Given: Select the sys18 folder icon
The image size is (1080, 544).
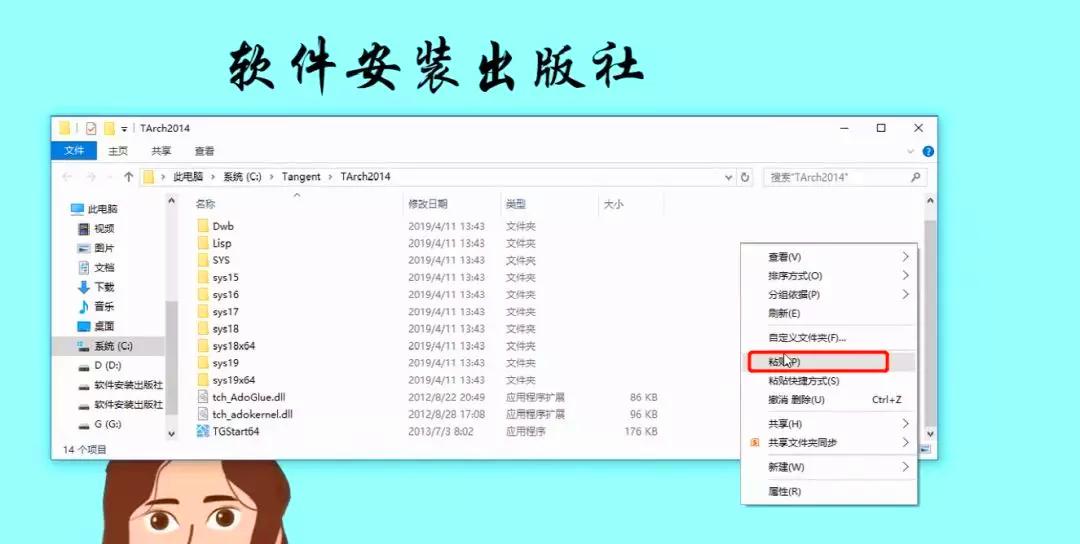Looking at the screenshot, I should 202,329.
